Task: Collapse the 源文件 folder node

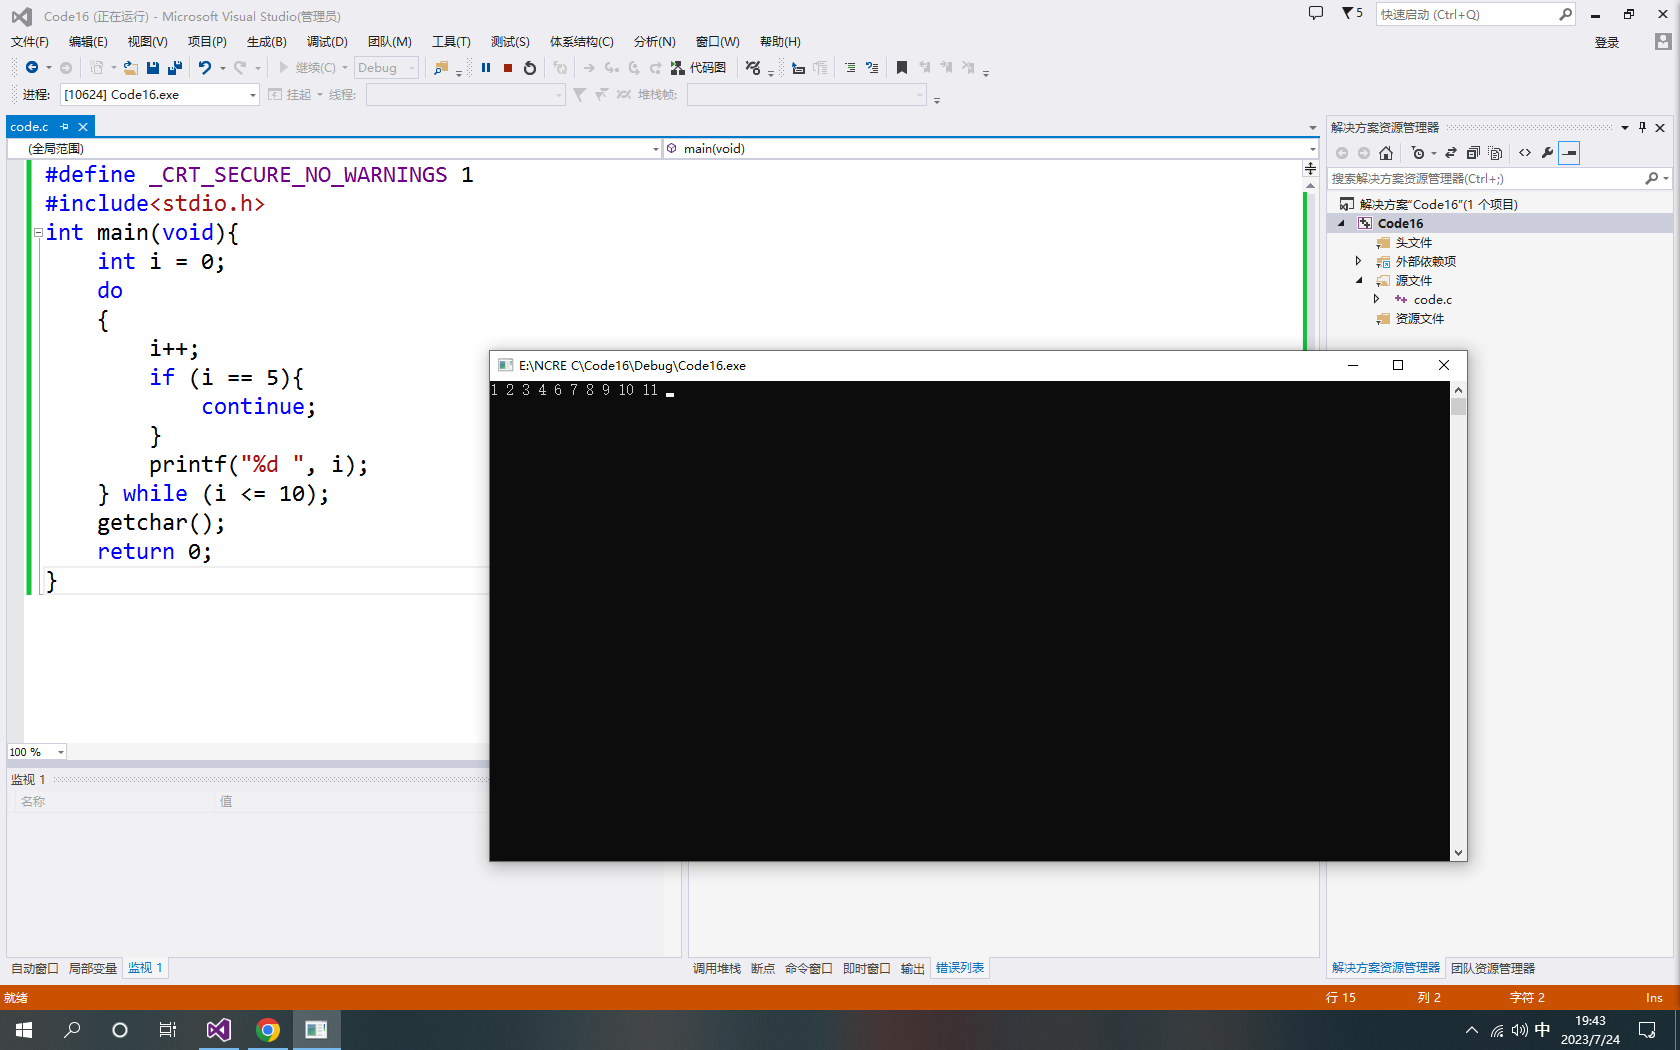Action: click(x=1359, y=280)
